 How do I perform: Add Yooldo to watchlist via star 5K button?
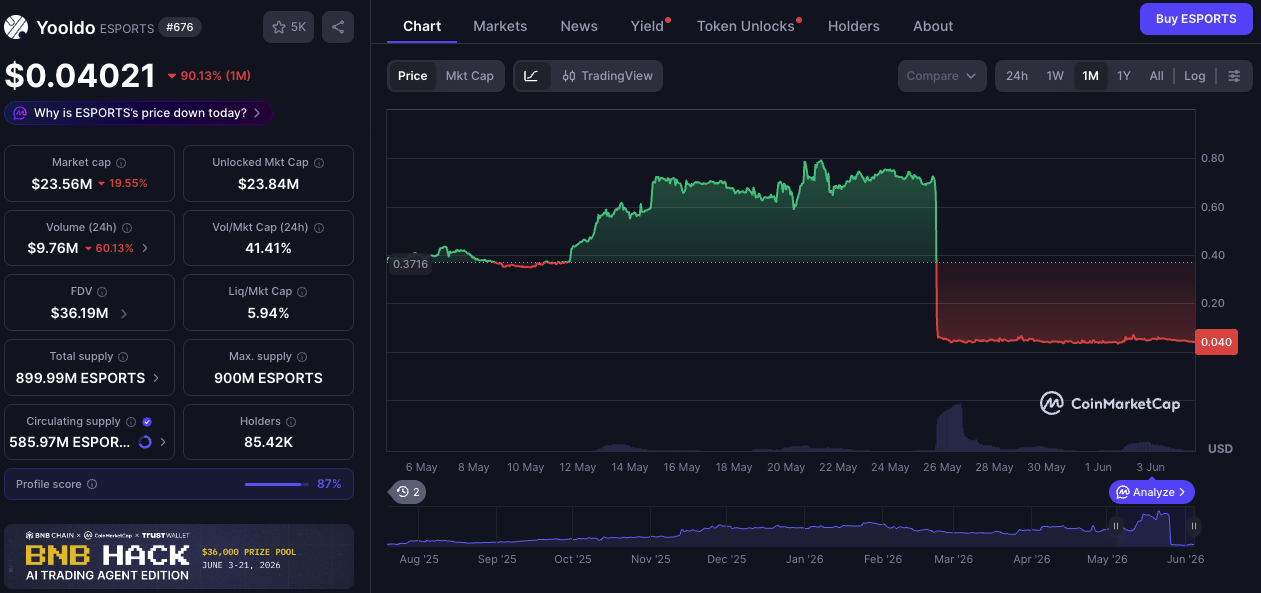289,27
